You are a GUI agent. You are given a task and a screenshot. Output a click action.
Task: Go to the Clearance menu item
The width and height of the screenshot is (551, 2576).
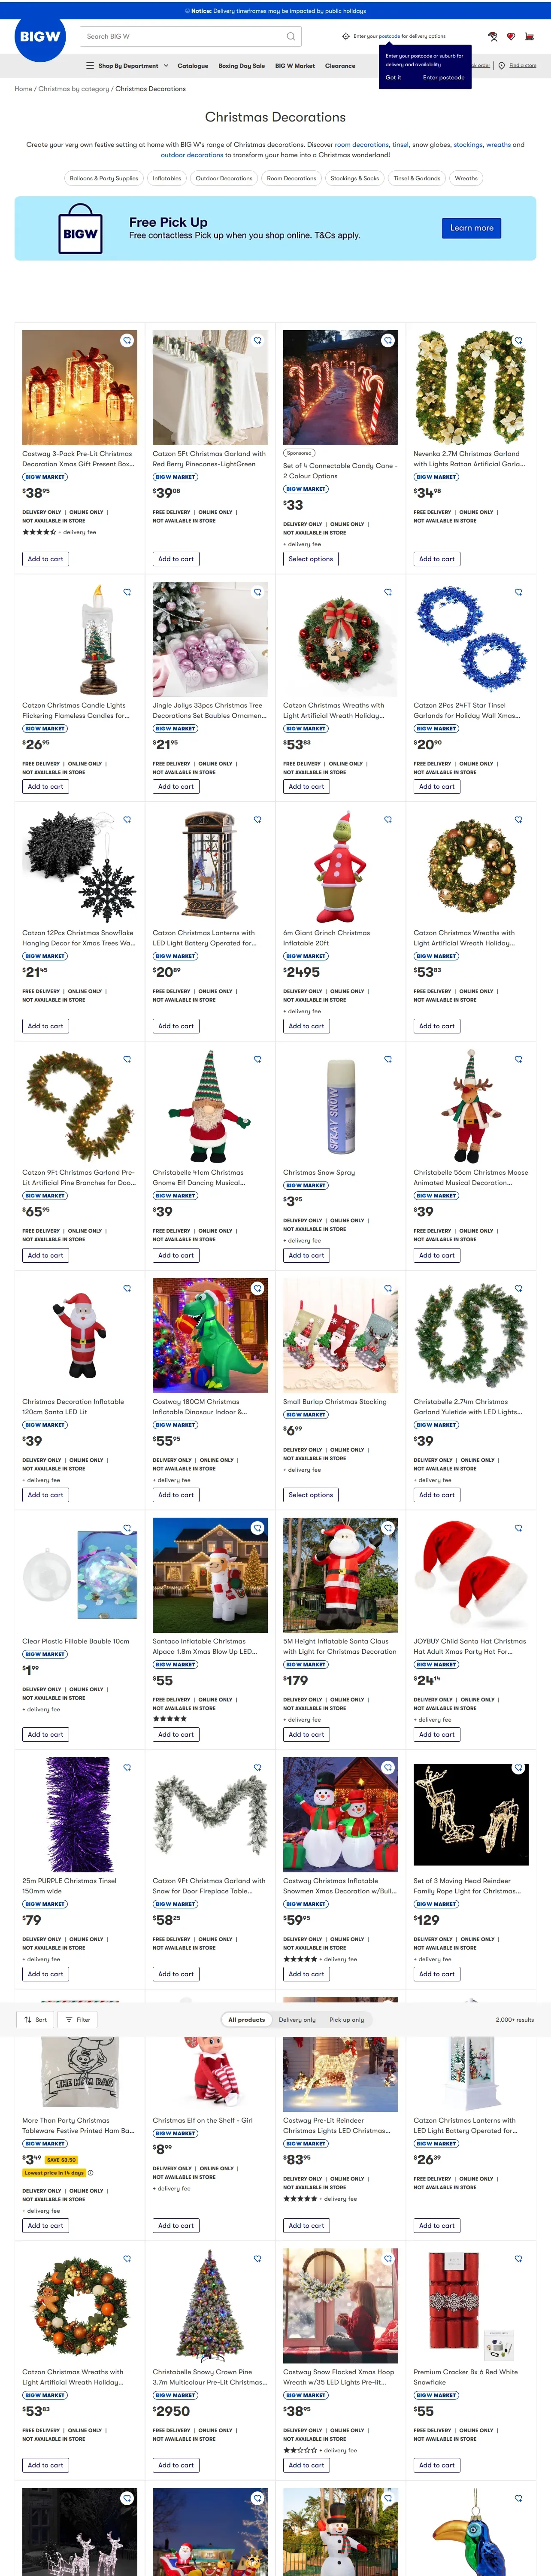(340, 66)
